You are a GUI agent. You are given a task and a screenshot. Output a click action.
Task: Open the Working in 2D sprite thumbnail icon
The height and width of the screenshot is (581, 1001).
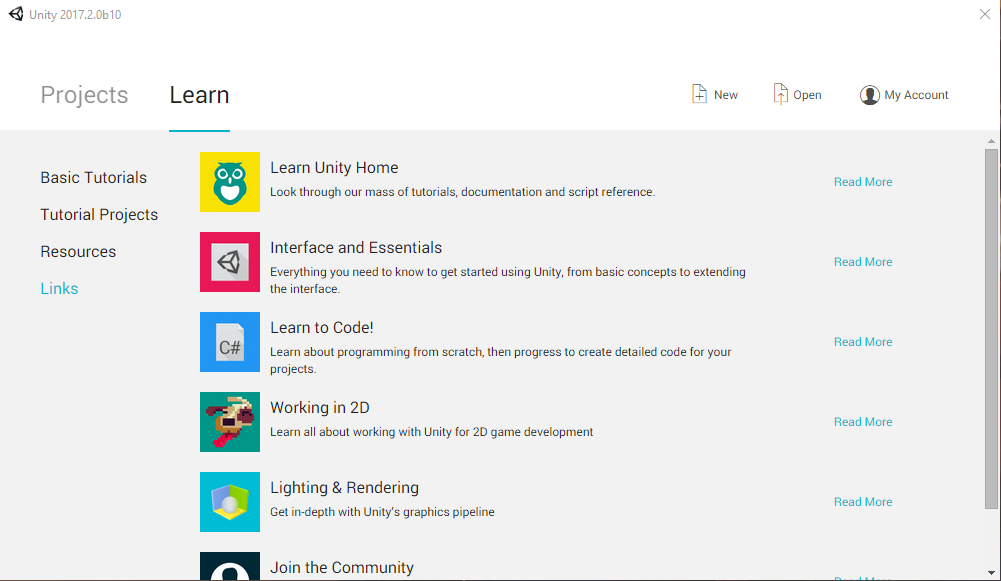[229, 422]
